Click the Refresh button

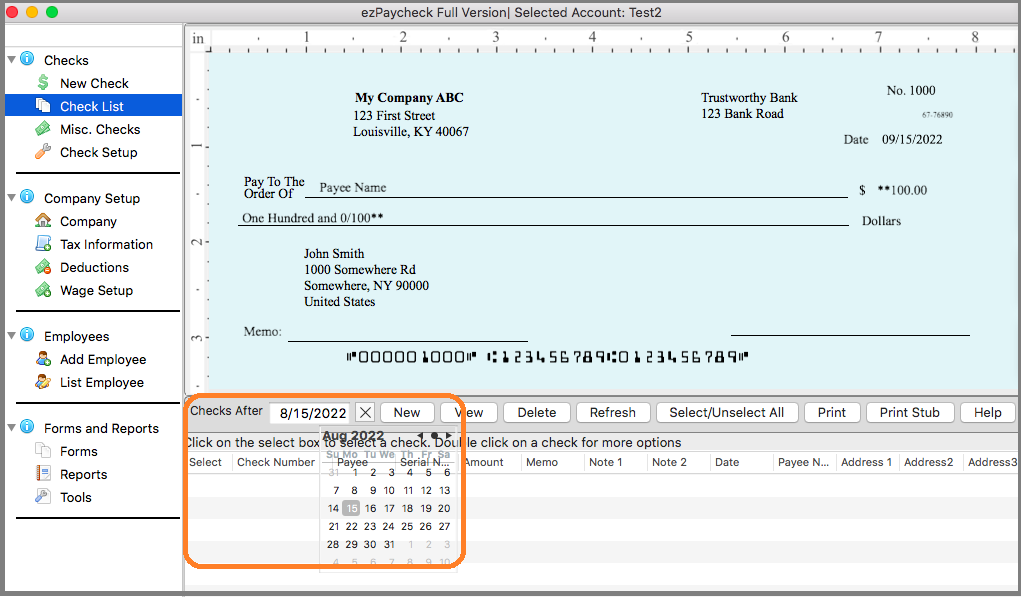tap(612, 412)
